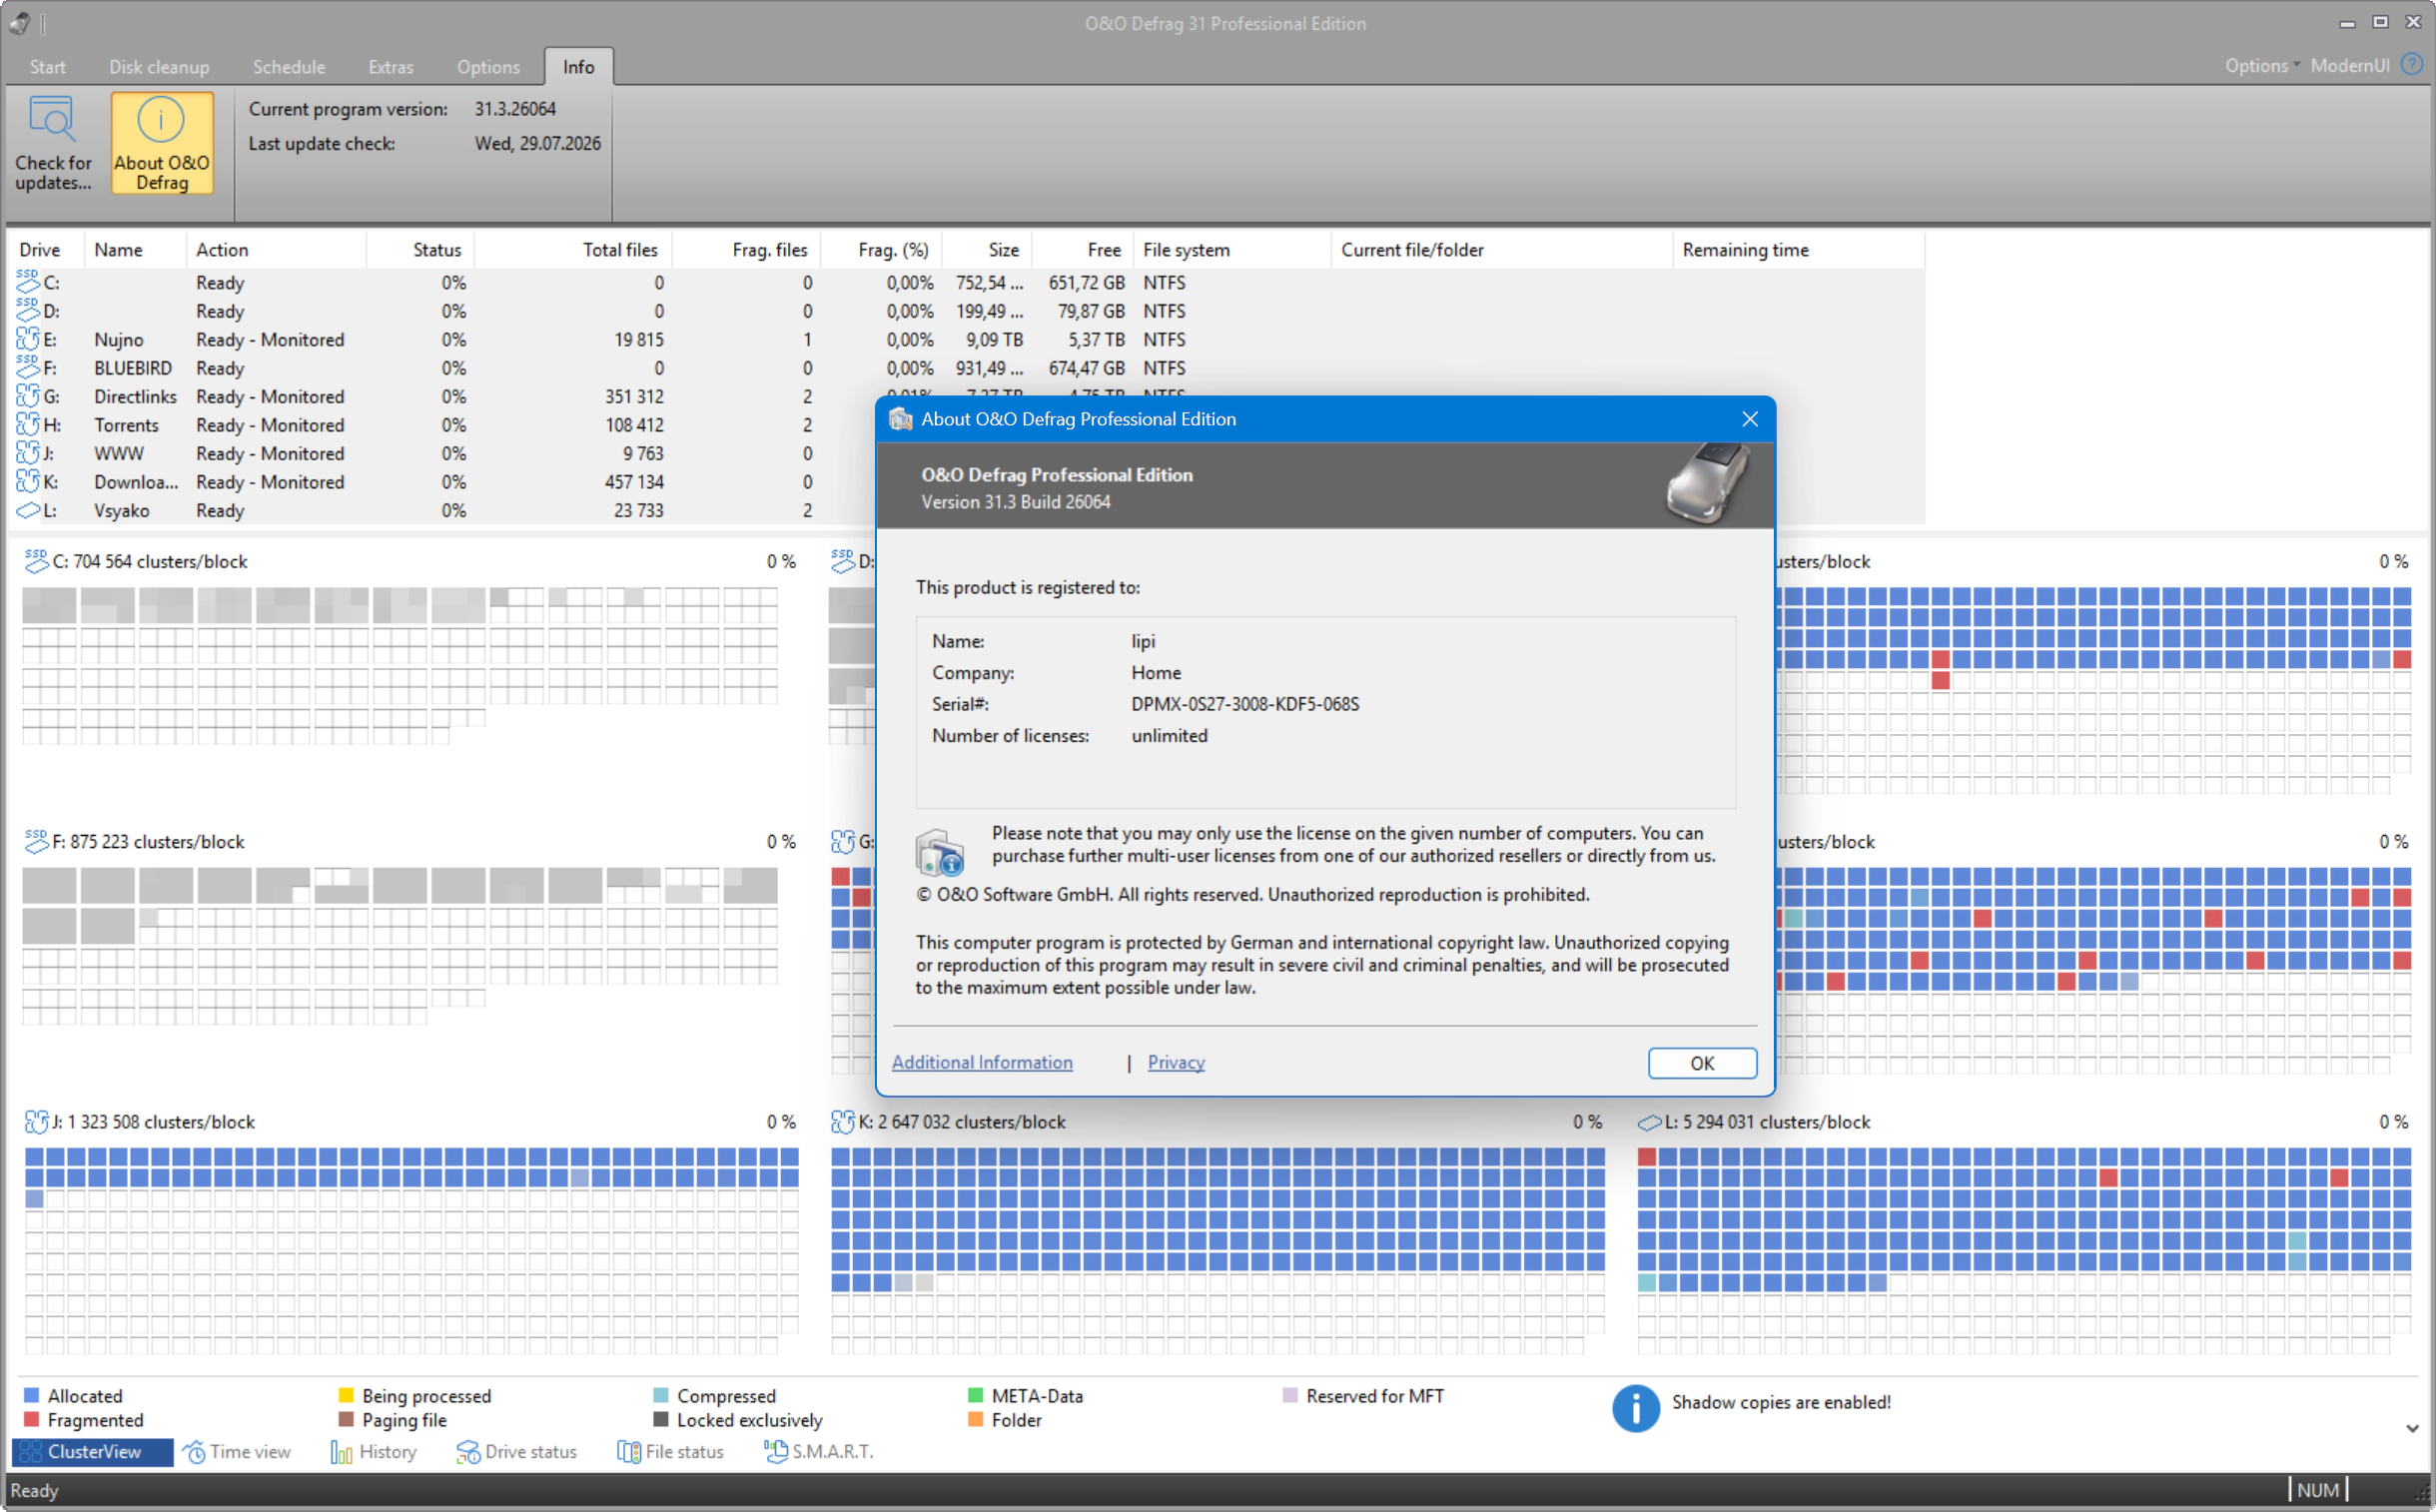Click OK in the About dialog
2436x1512 pixels.
coord(1702,1063)
